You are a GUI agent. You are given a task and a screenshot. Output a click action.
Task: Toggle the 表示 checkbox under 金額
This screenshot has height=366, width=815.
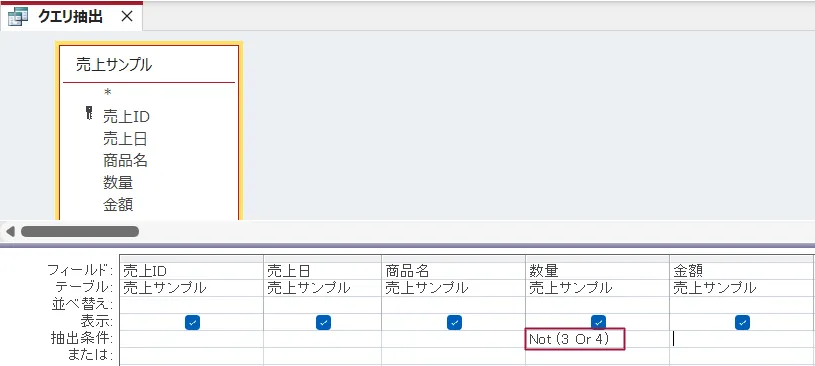pos(742,323)
